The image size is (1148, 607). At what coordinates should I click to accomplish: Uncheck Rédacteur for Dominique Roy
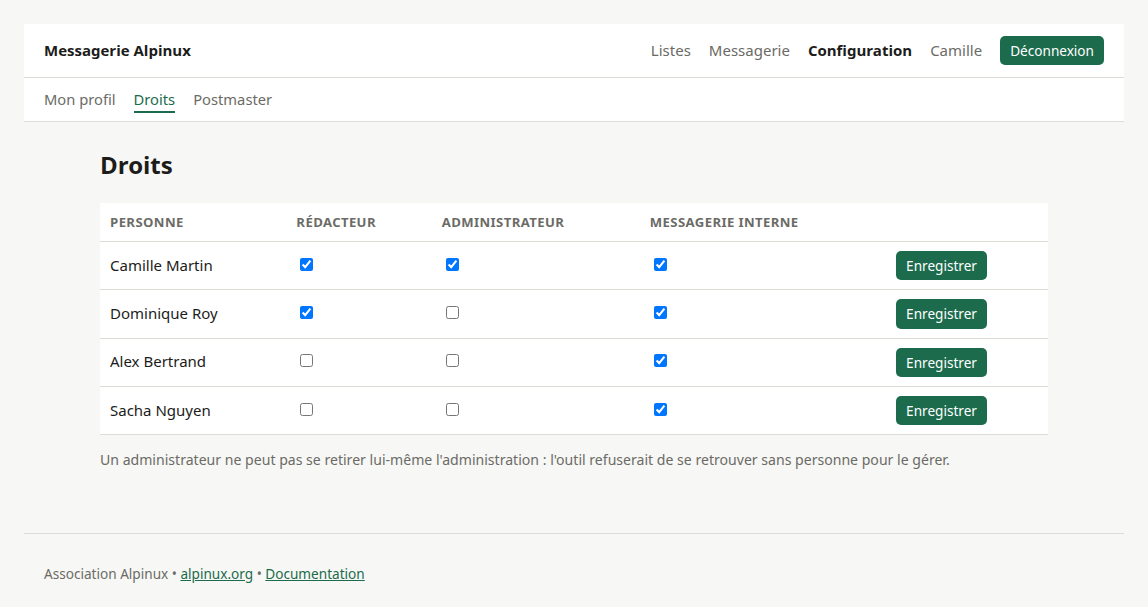307,313
